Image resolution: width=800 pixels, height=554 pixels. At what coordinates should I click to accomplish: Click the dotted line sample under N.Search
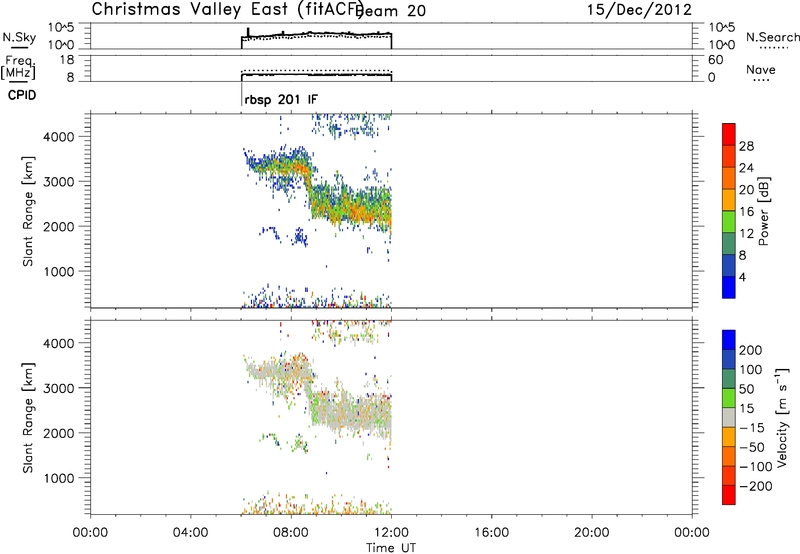(772, 47)
